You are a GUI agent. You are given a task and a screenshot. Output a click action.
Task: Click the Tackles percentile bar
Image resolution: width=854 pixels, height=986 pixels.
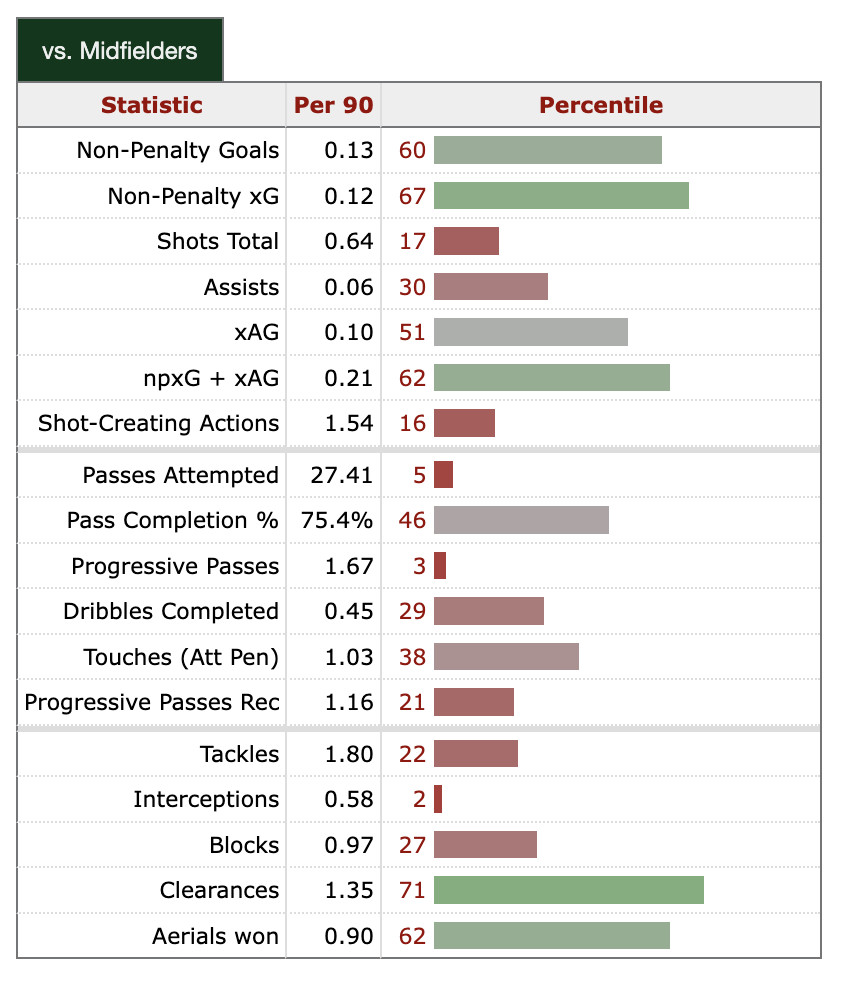click(476, 754)
